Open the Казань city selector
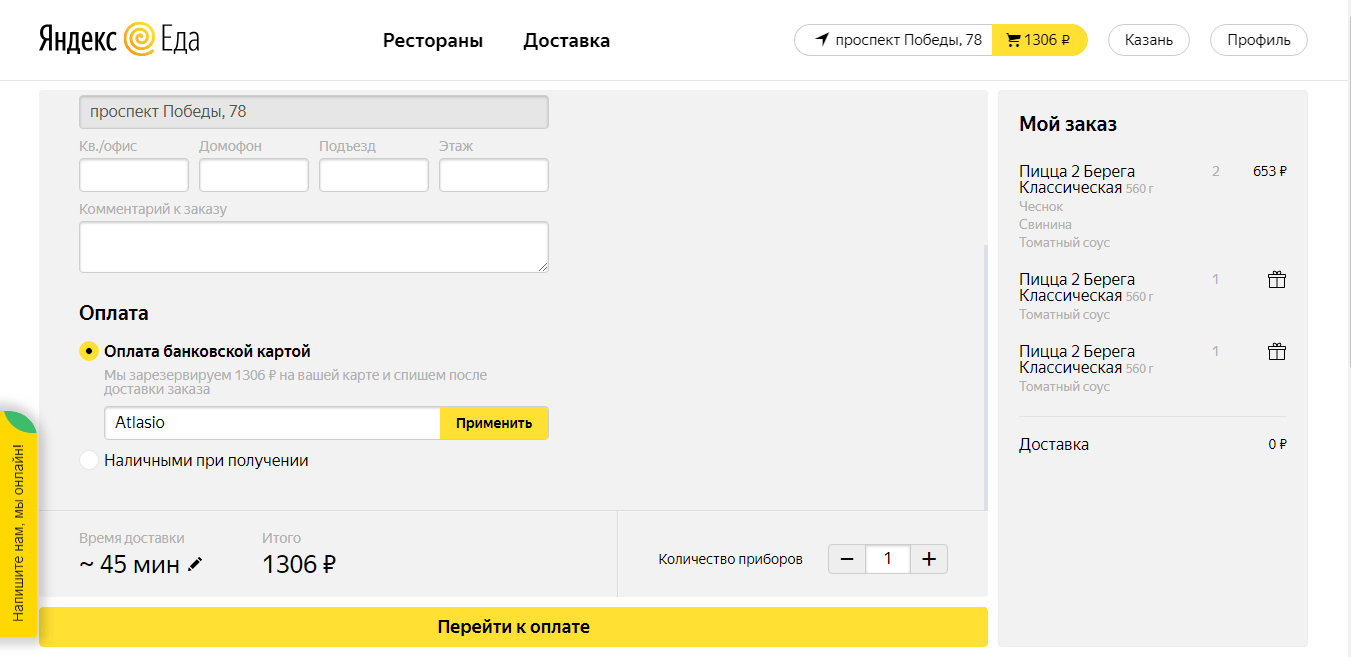 pyautogui.click(x=1148, y=40)
